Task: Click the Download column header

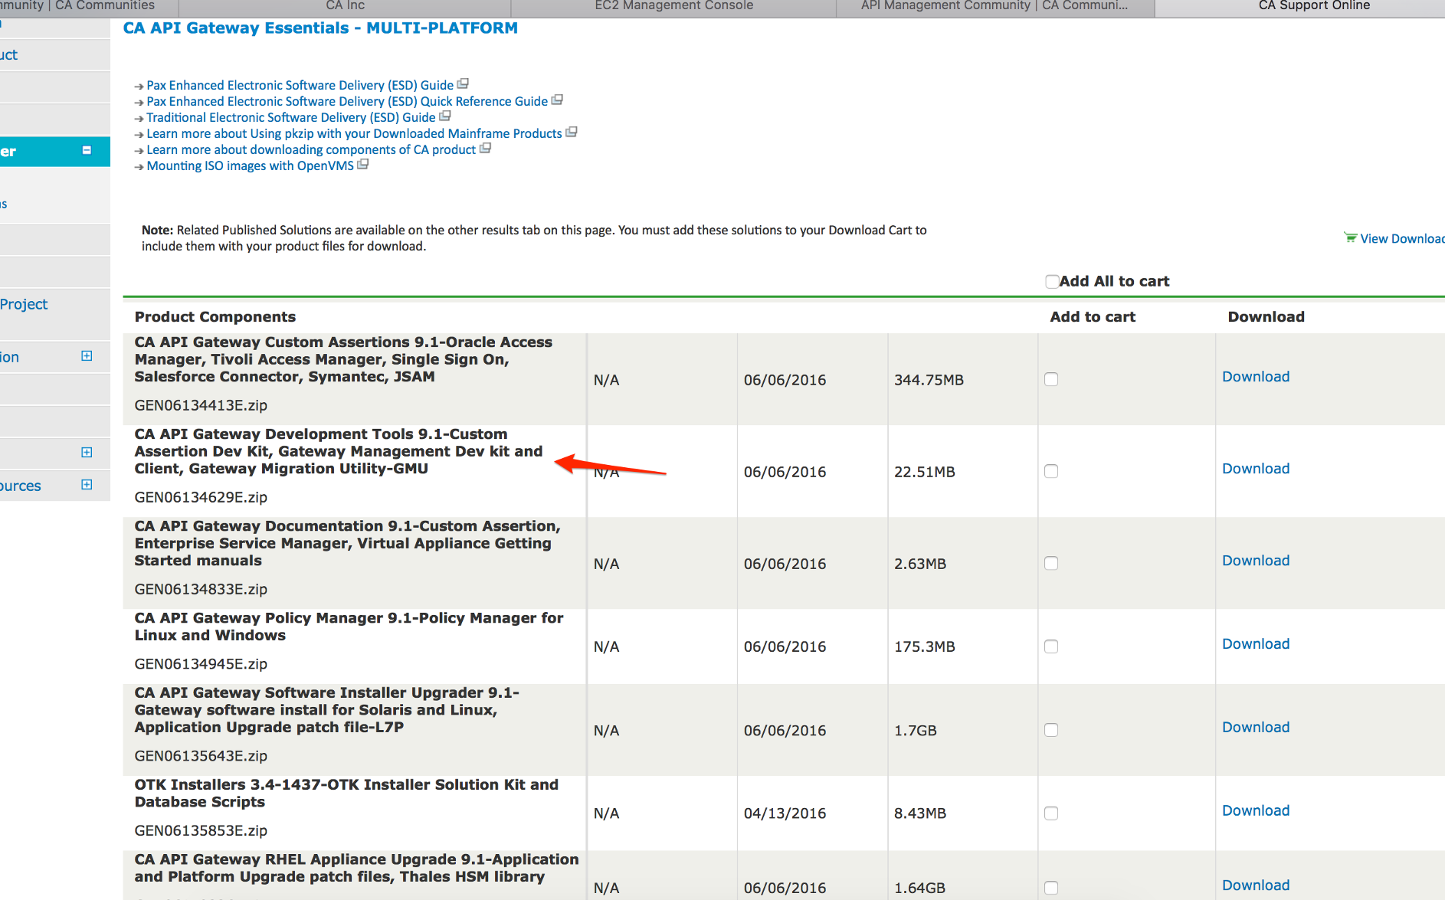Action: (x=1266, y=317)
